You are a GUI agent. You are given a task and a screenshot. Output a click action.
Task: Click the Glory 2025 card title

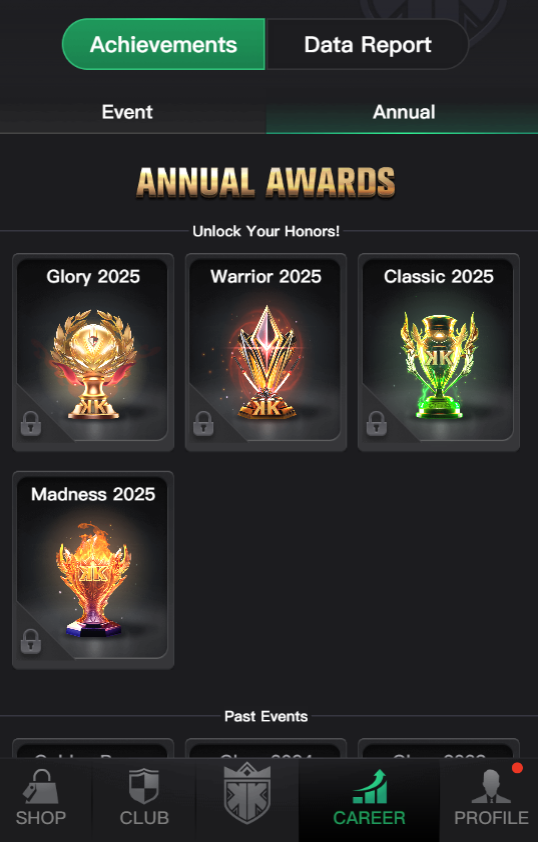tap(93, 276)
